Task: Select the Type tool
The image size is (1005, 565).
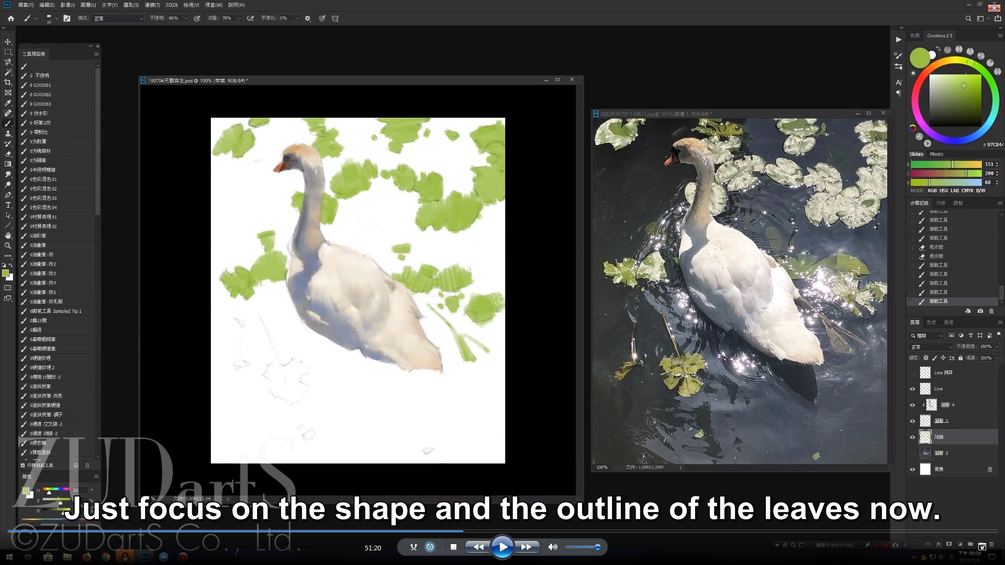Action: (8, 205)
